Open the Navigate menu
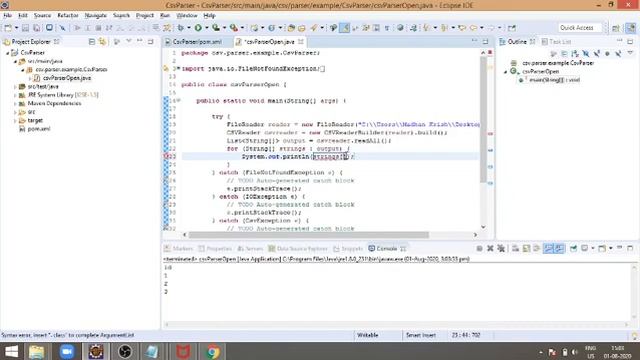Screen dimensions: 640x360 [x=96, y=16]
